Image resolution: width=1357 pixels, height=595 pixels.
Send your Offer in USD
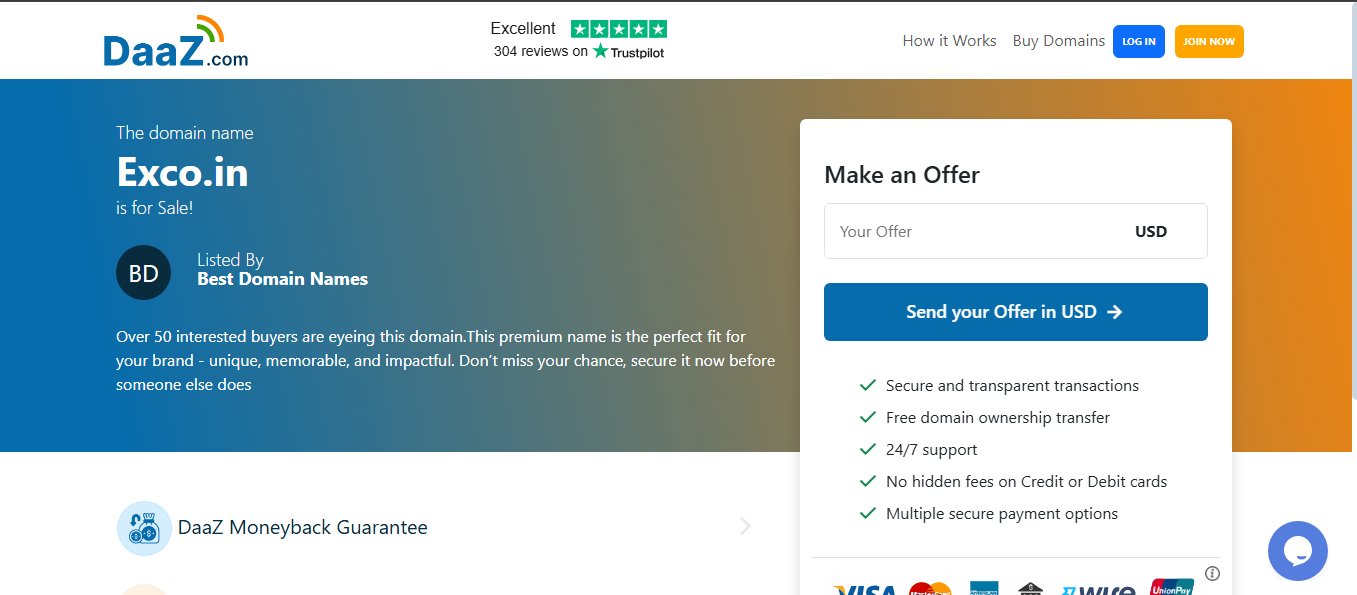pyautogui.click(x=1015, y=312)
